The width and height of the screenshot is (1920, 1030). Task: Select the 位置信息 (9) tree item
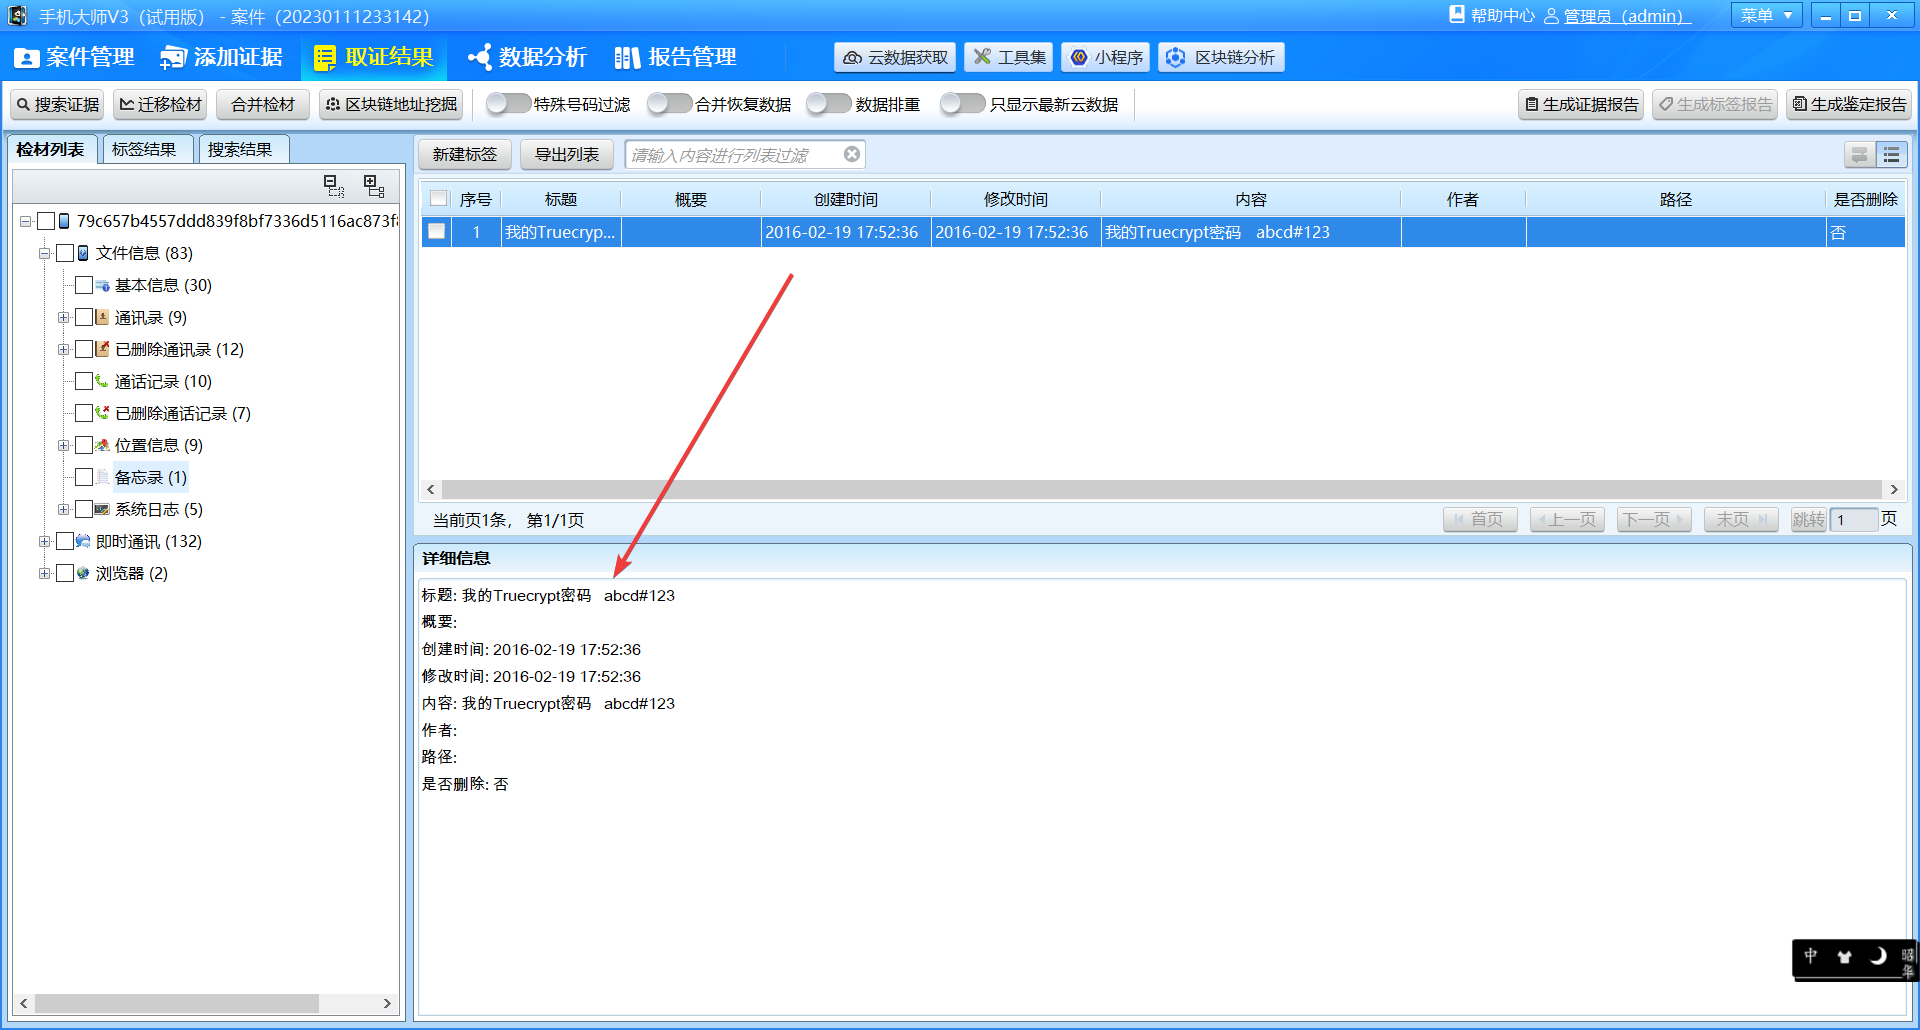(x=158, y=445)
